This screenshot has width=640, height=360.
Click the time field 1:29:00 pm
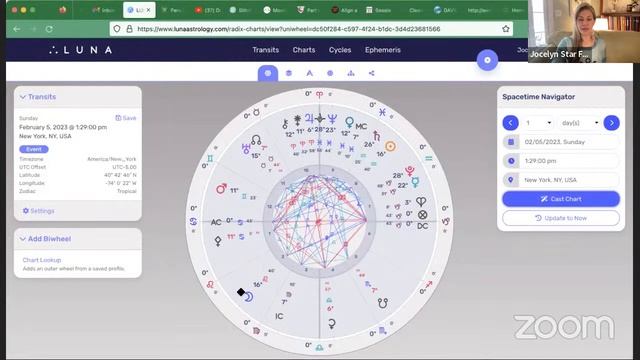click(569, 161)
